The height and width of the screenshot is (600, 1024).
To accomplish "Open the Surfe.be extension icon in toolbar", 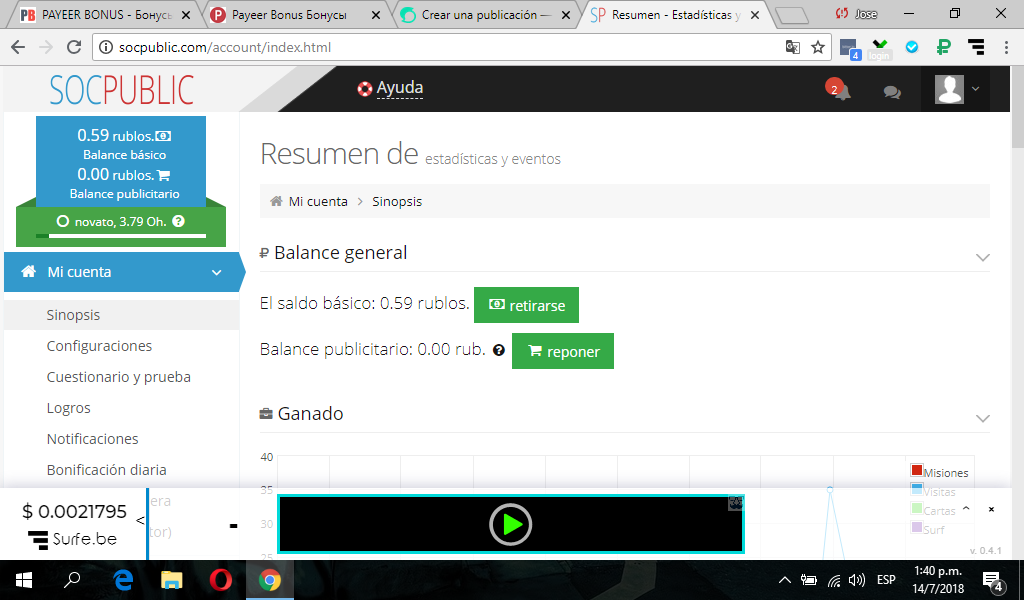I will click(976, 47).
